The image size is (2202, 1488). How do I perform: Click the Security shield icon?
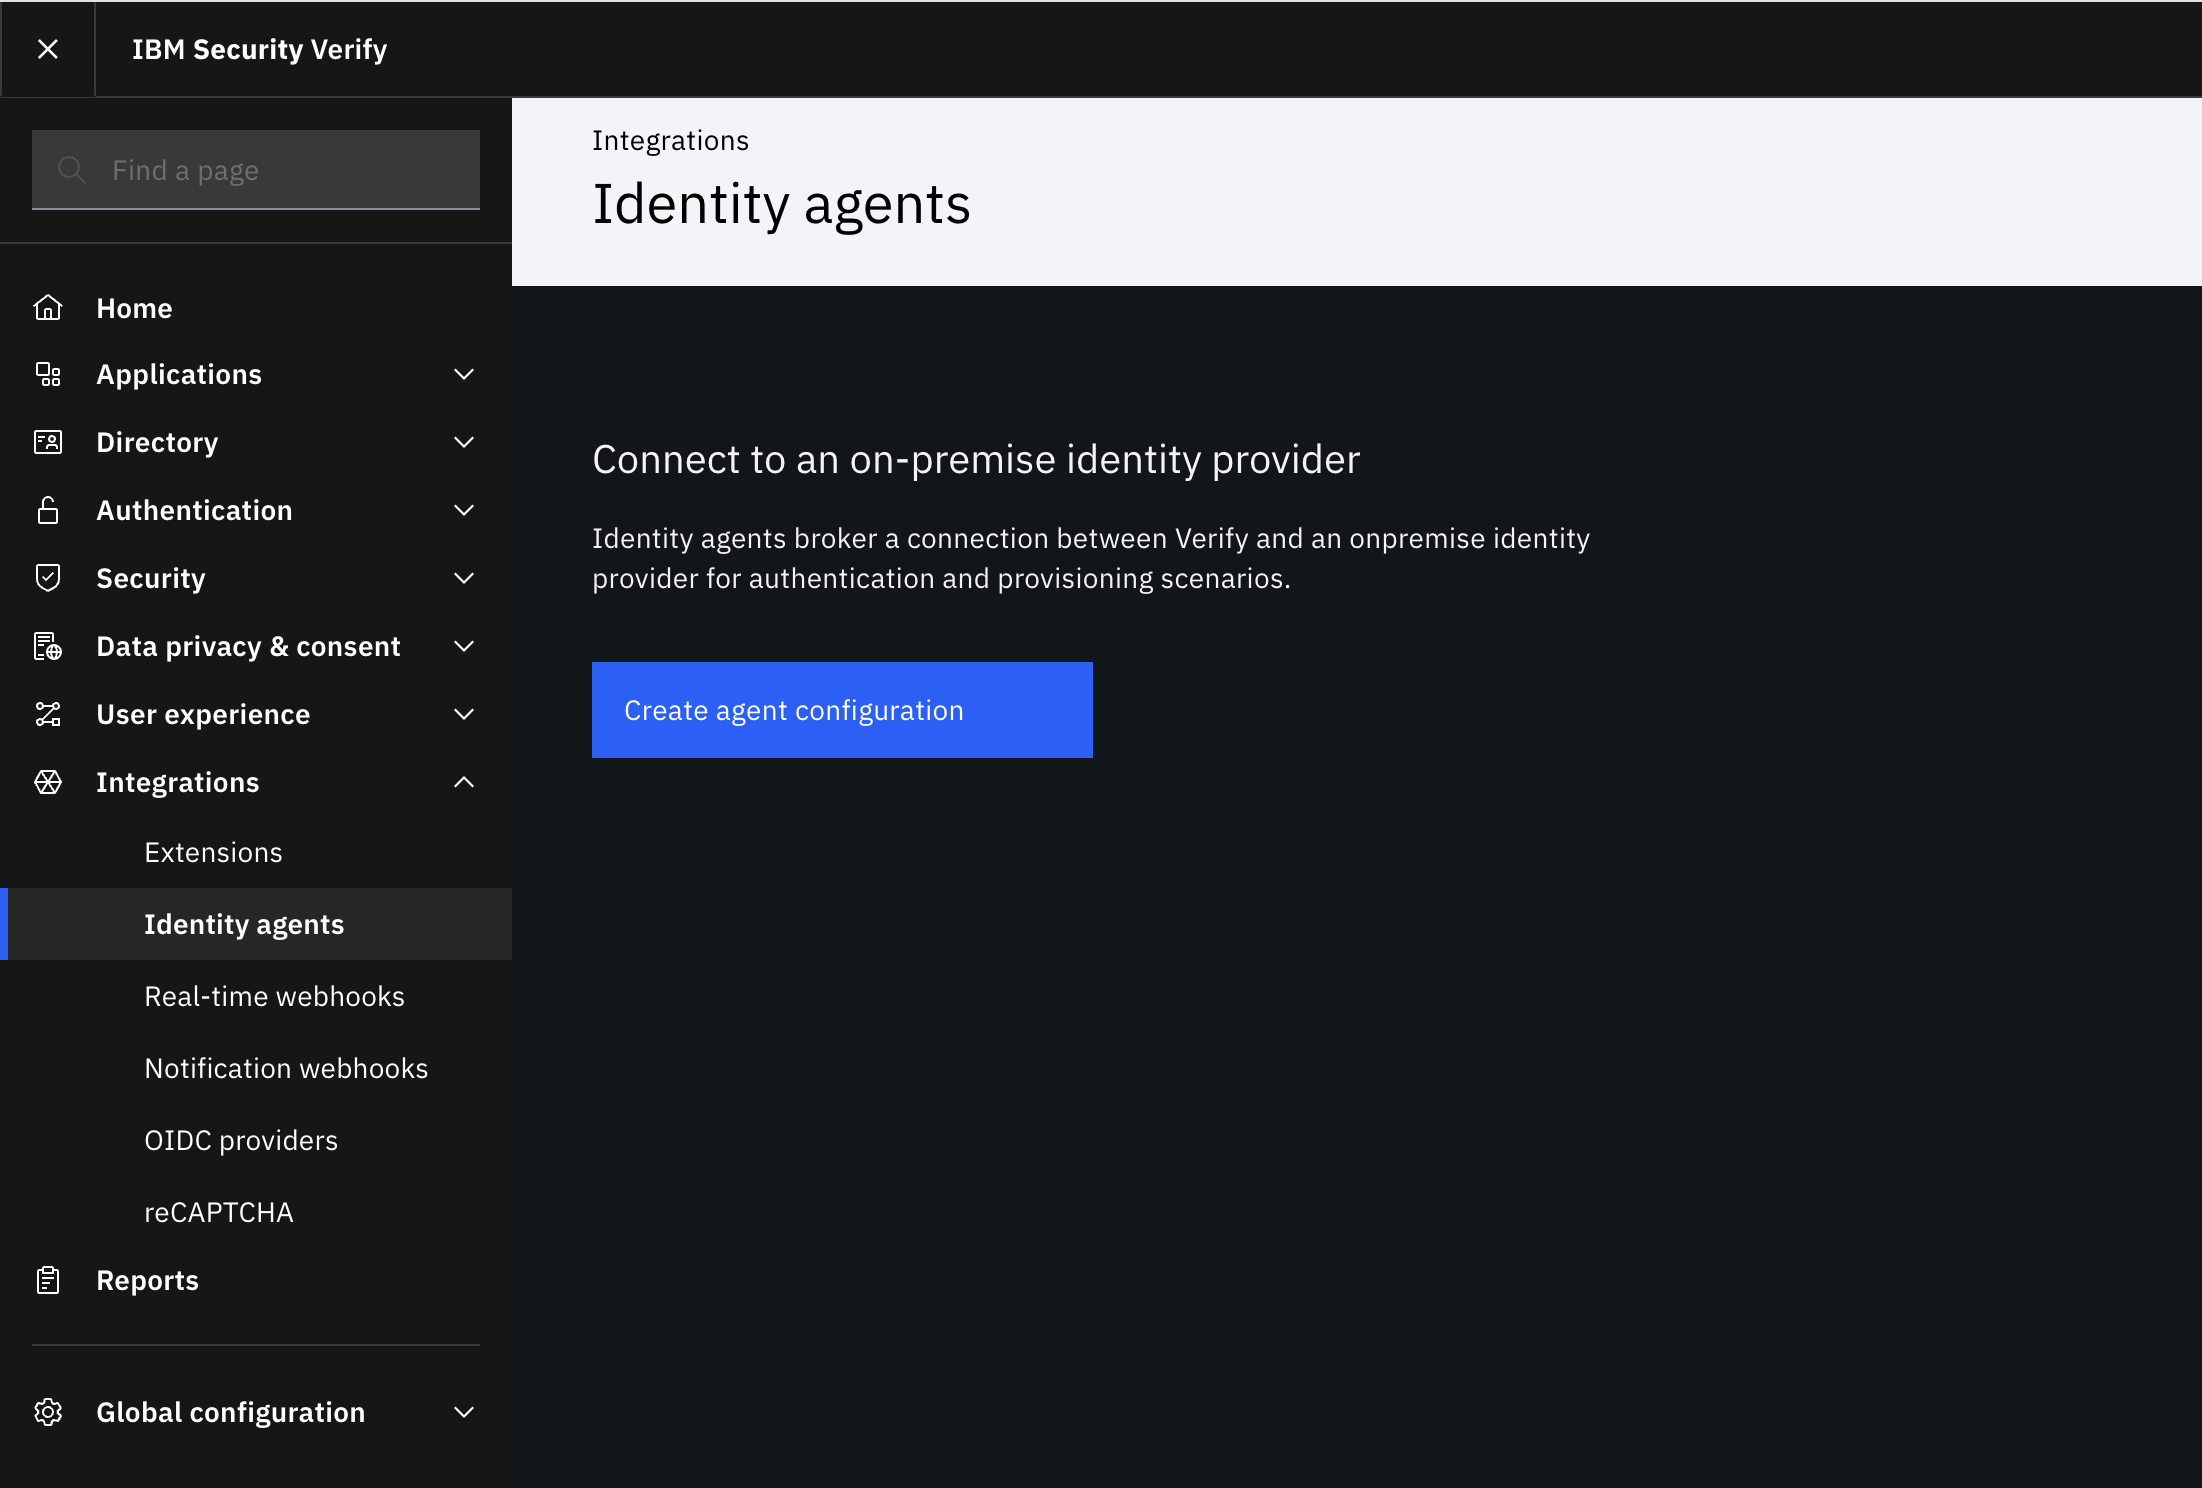tap(48, 578)
